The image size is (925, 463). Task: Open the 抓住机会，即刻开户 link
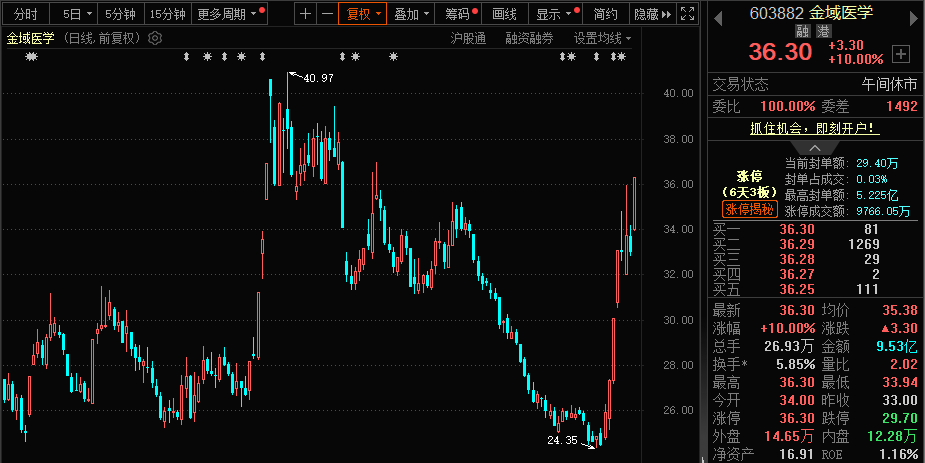pos(814,128)
